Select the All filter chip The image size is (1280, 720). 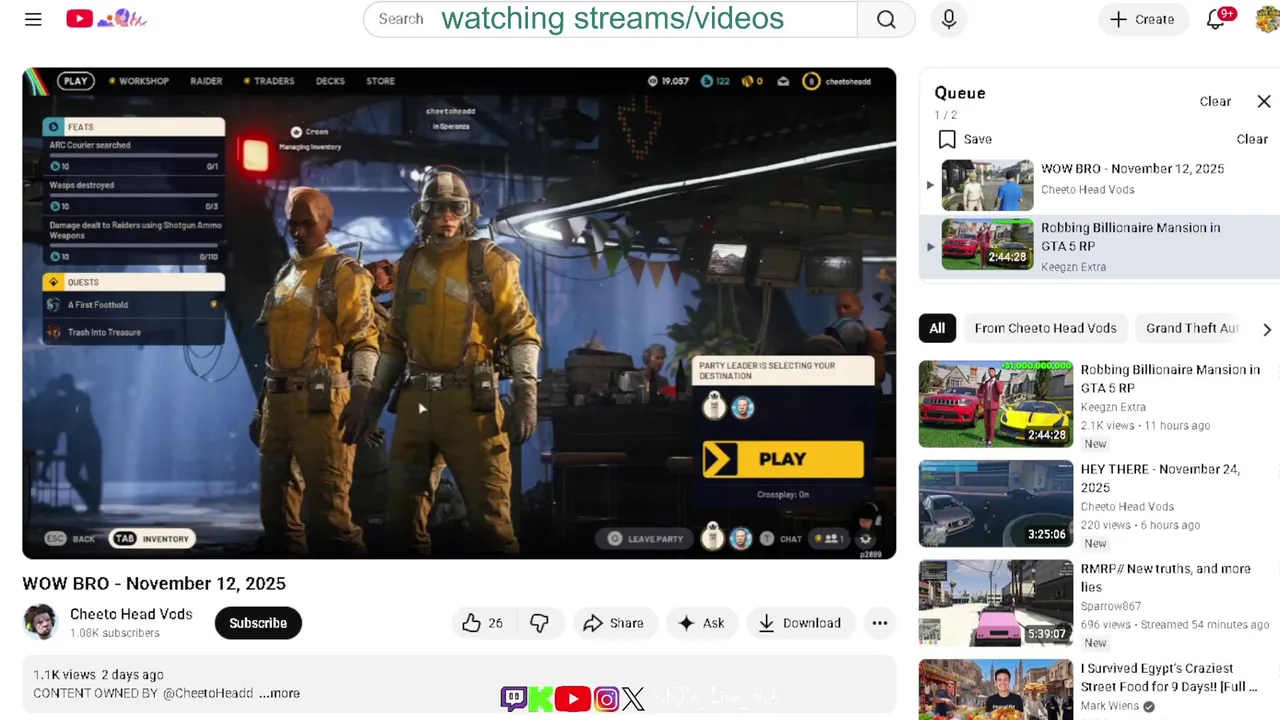click(937, 328)
